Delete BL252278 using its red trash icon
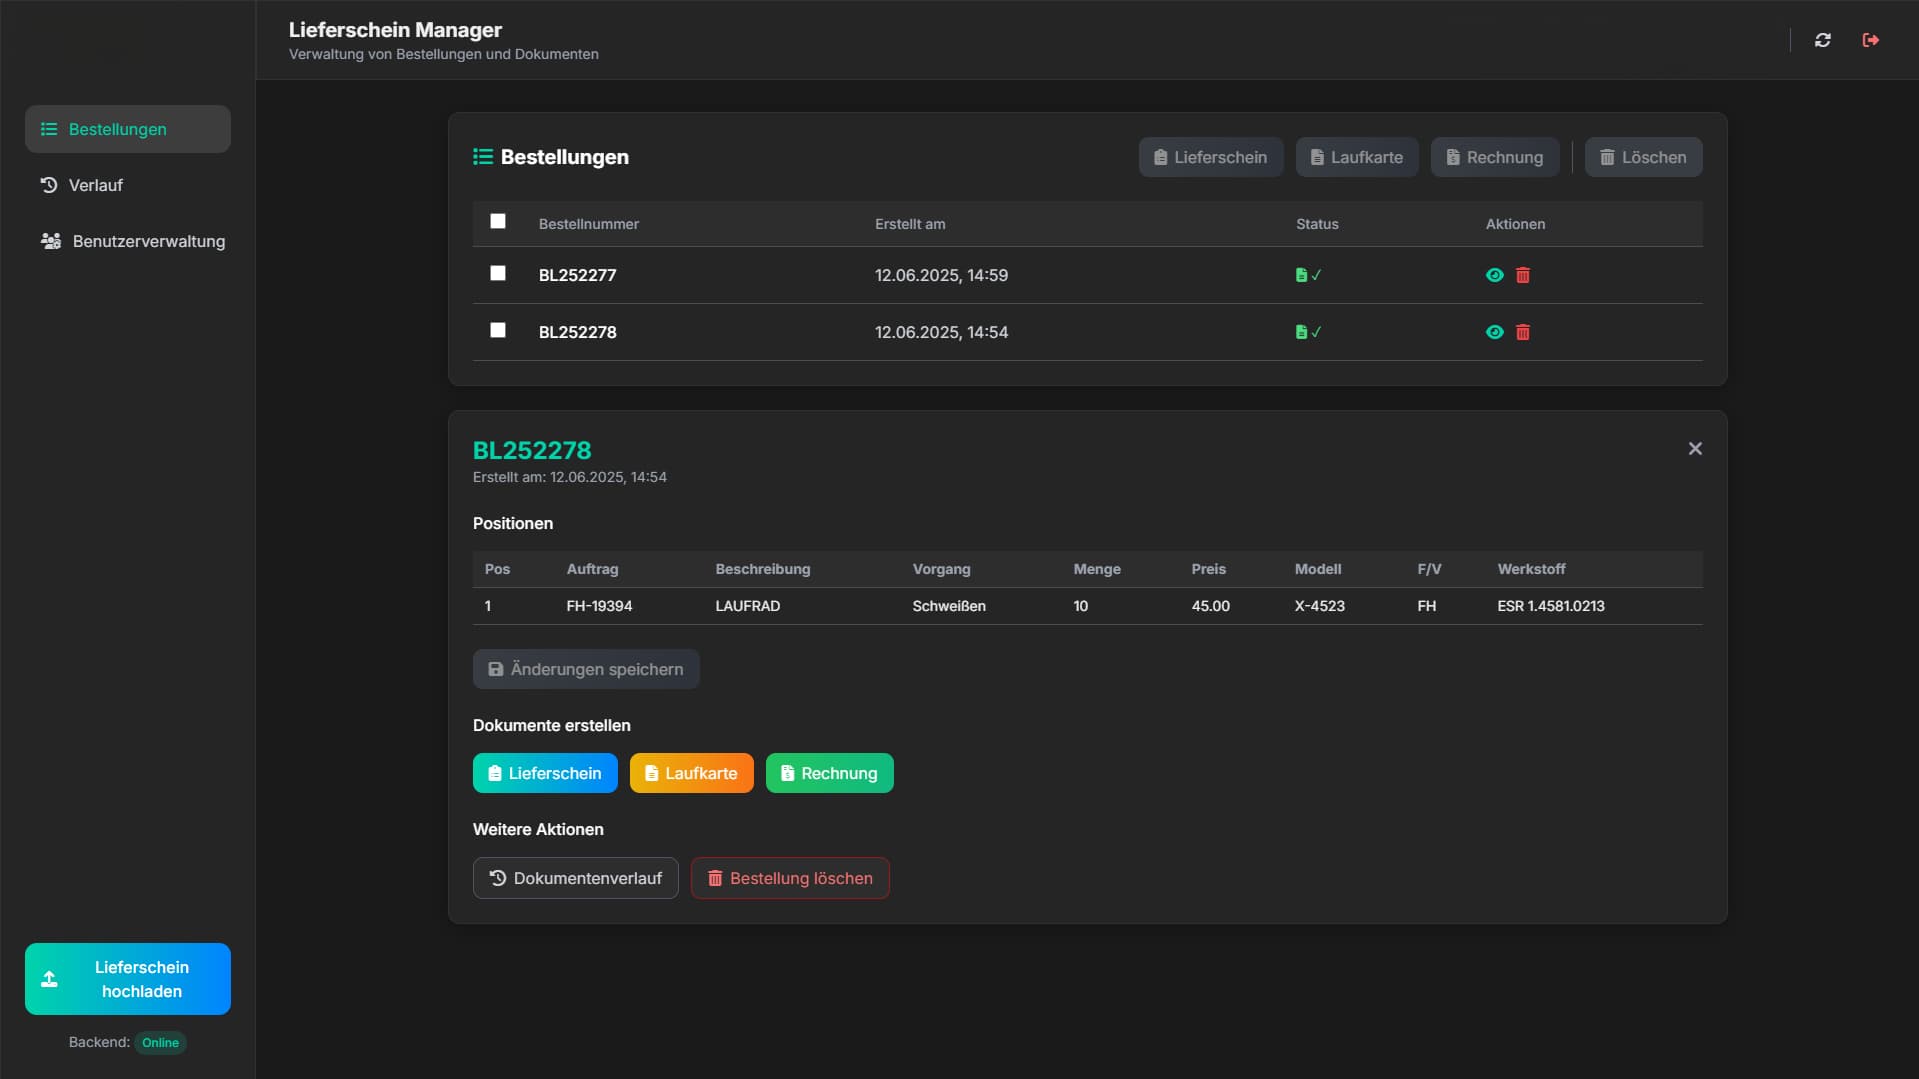The width and height of the screenshot is (1919, 1079). click(1523, 331)
